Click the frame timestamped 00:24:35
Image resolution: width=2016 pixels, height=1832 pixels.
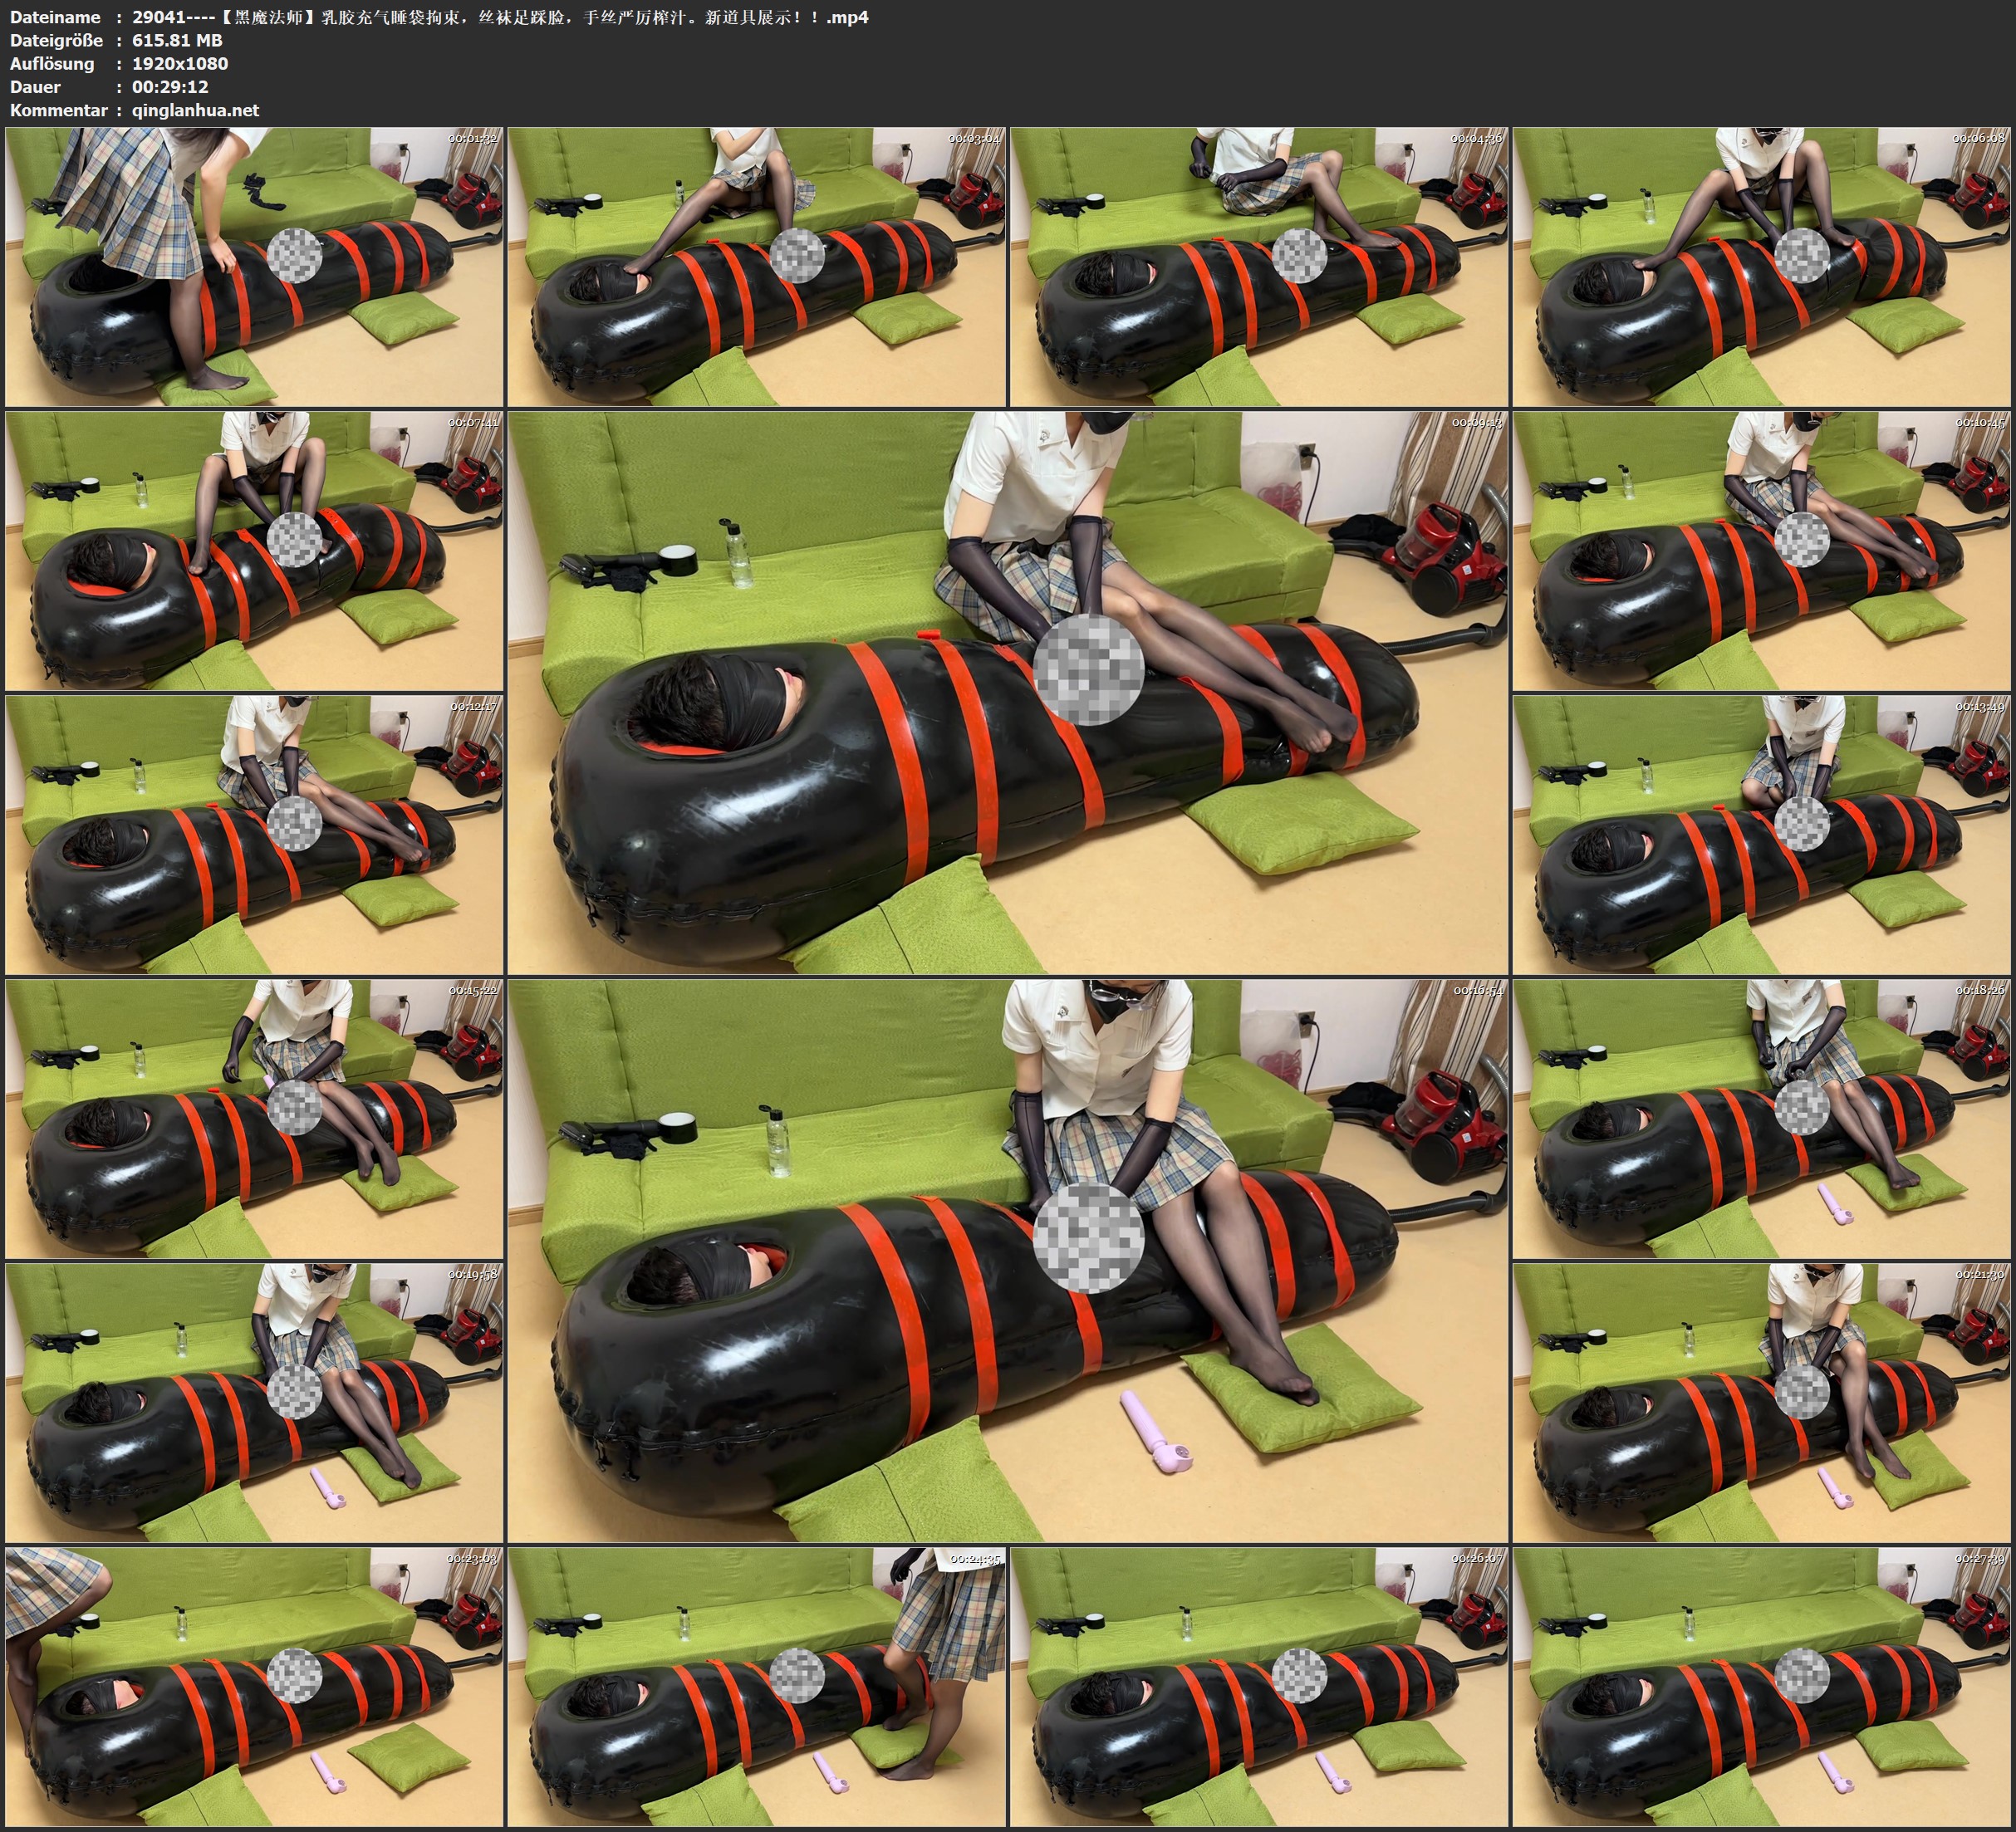point(757,1686)
